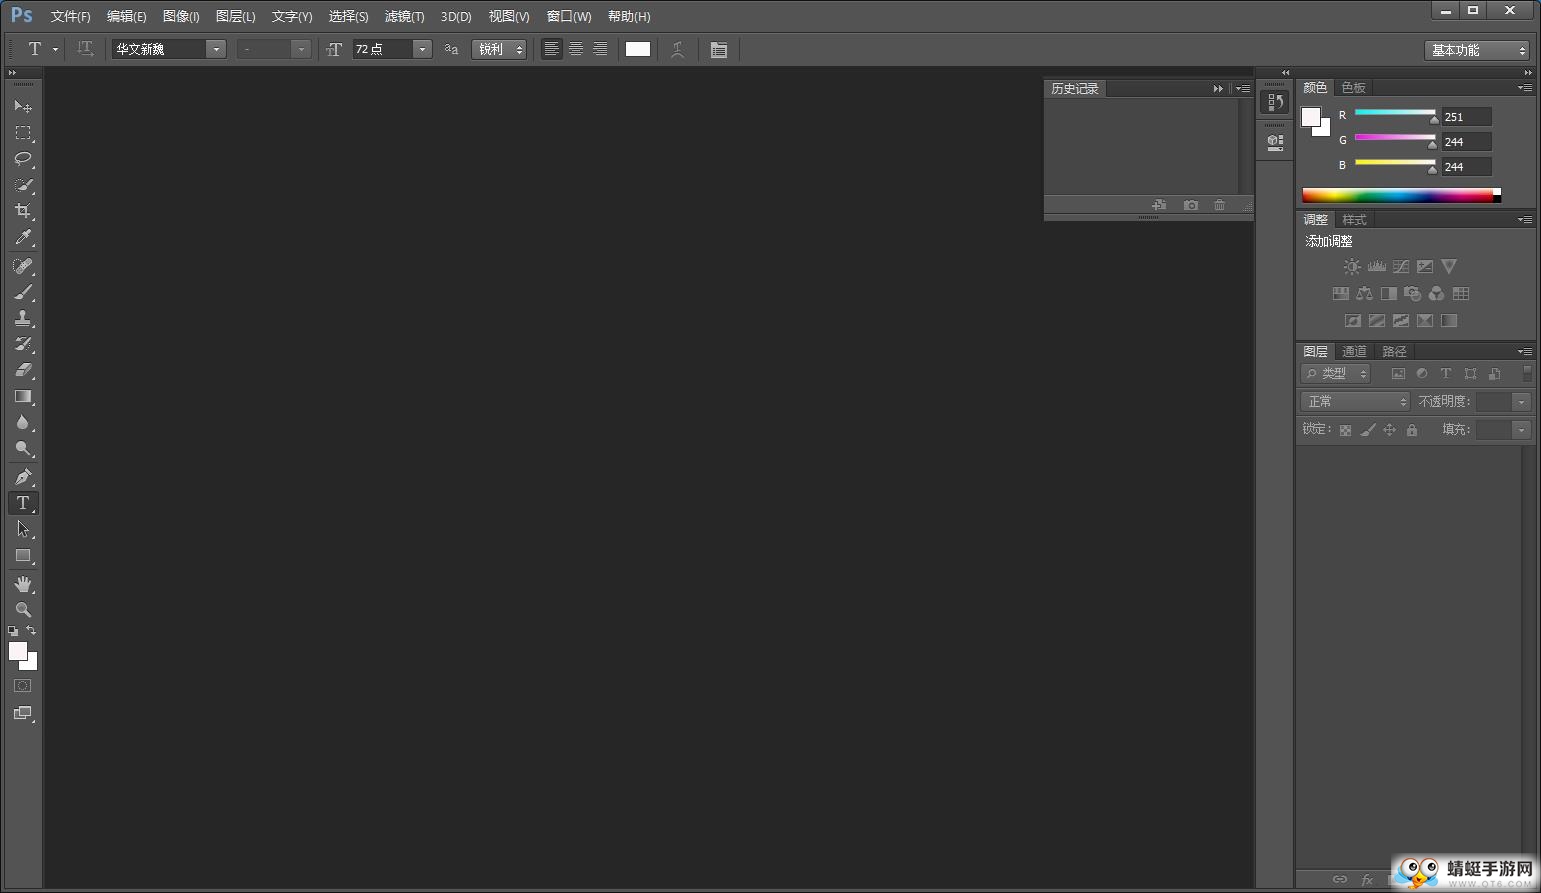Toggle lock position
Image resolution: width=1541 pixels, height=893 pixels.
[x=1389, y=430]
